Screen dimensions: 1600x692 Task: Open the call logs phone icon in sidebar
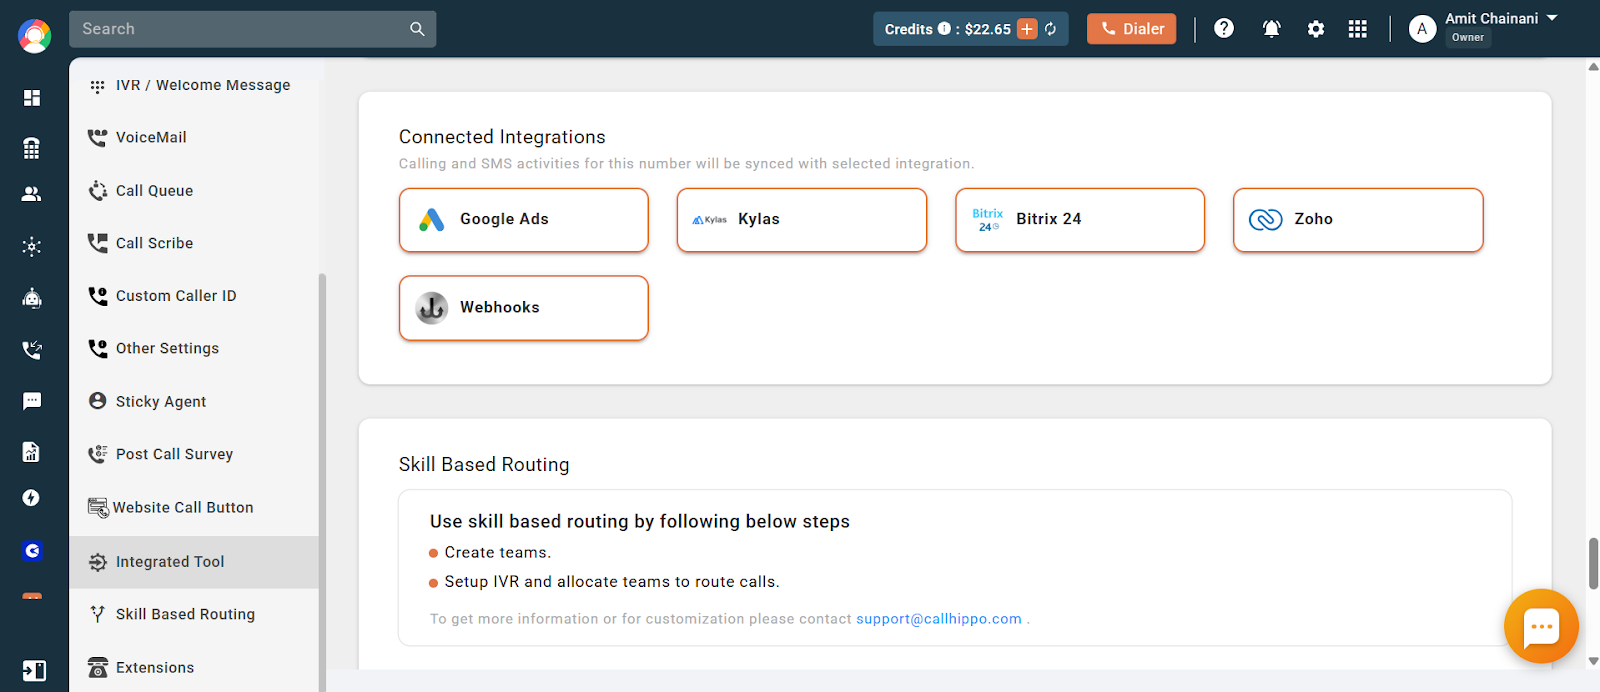tap(32, 350)
